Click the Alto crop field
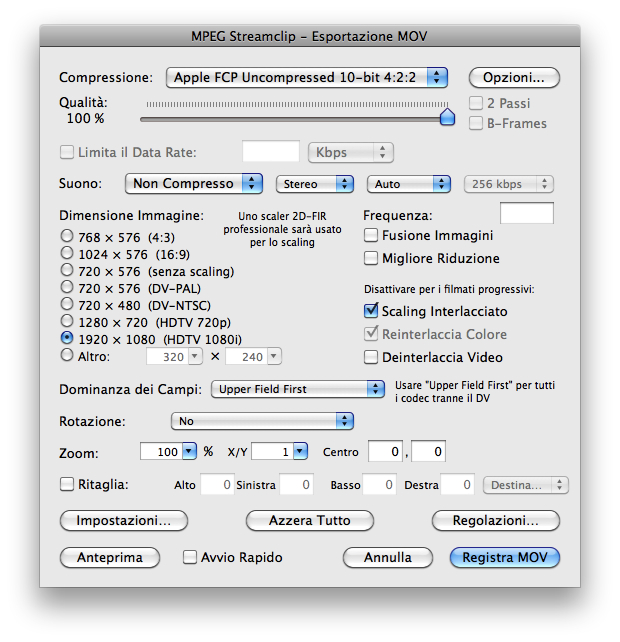 pos(217,484)
